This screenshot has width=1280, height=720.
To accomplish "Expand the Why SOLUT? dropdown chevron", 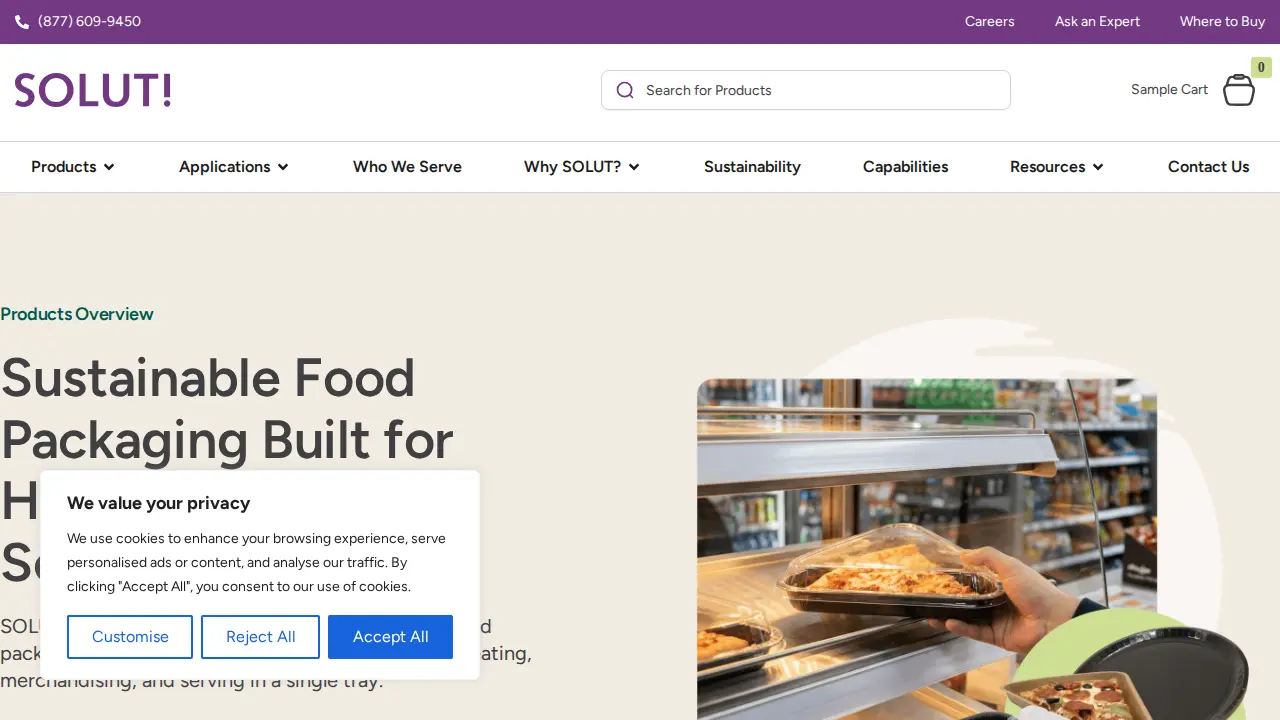I will coord(634,167).
